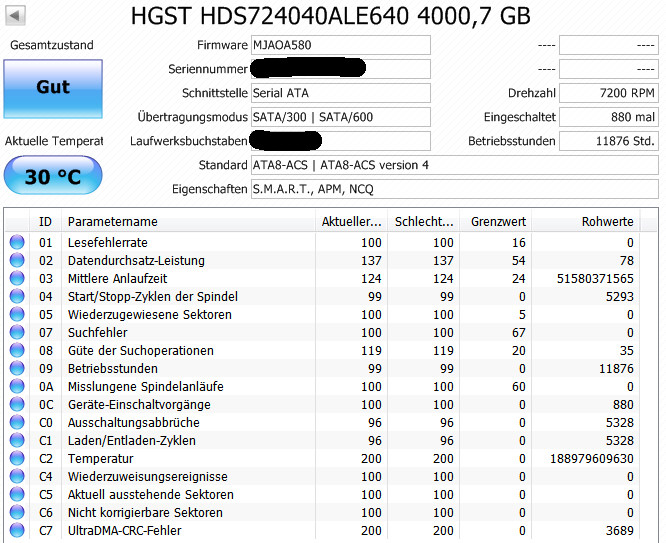
Task: Select parameter name UltraDMA-CRC-Fehler
Action: (x=125, y=531)
